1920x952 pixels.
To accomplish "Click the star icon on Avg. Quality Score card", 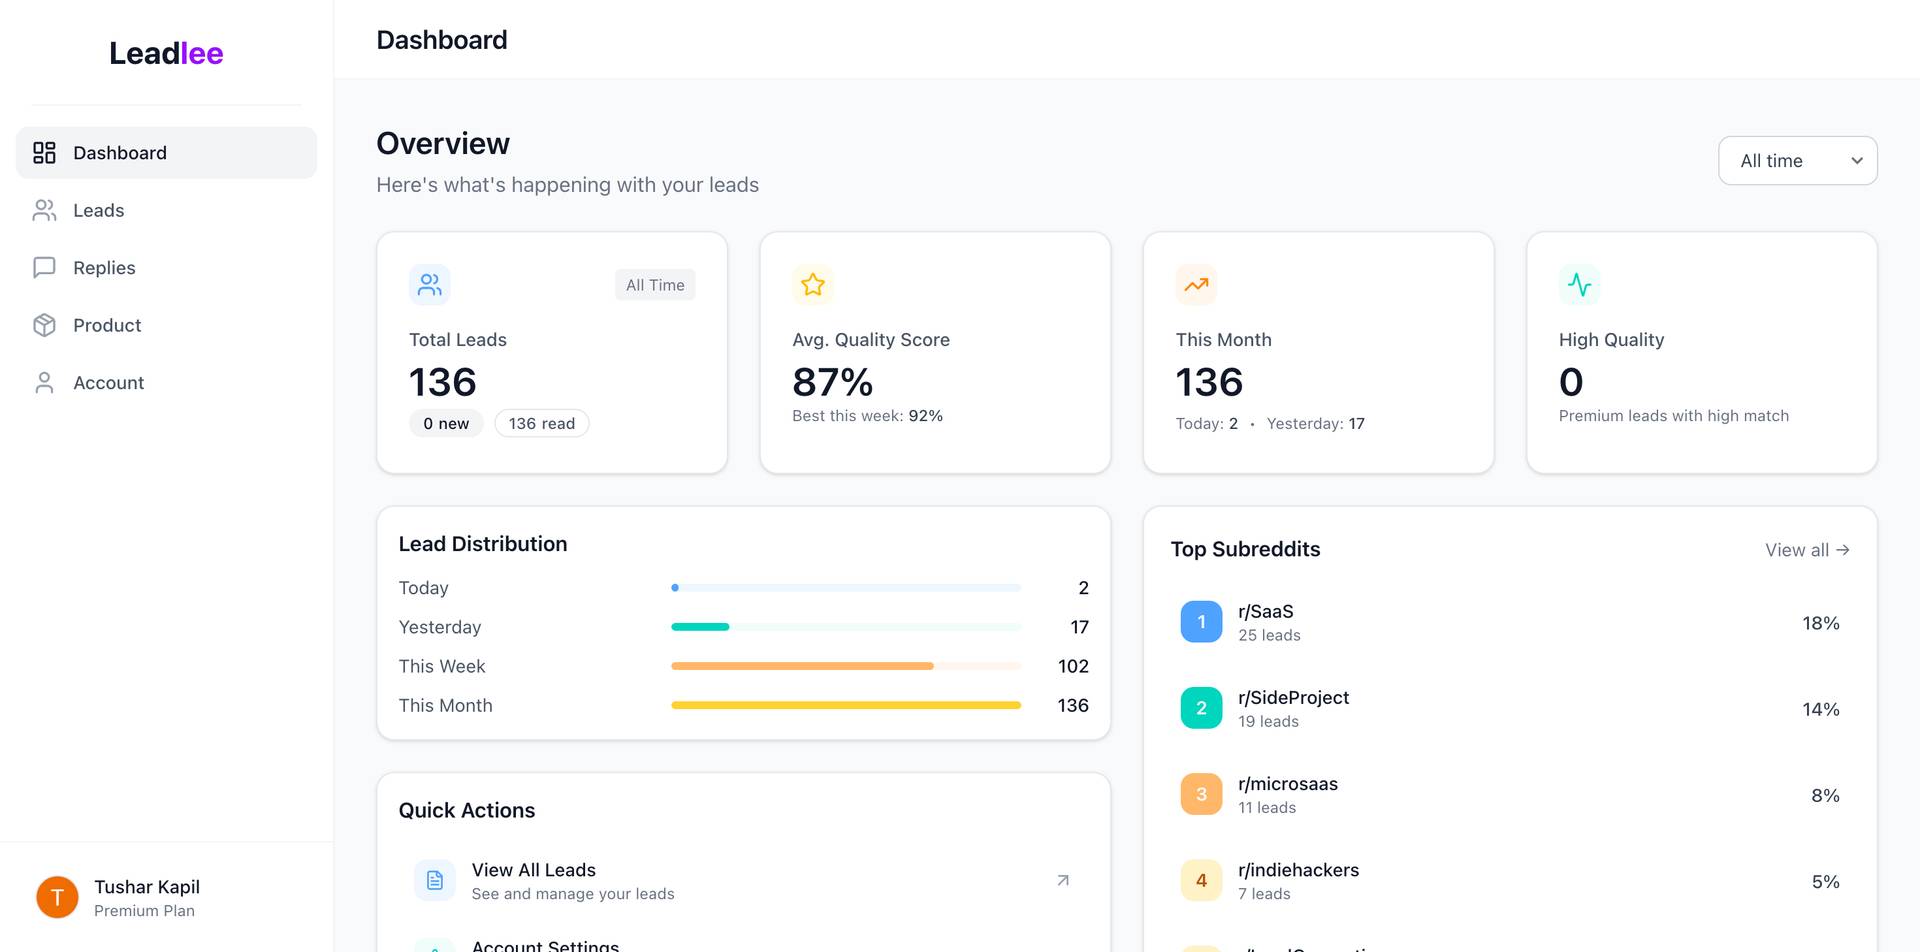I will (813, 285).
